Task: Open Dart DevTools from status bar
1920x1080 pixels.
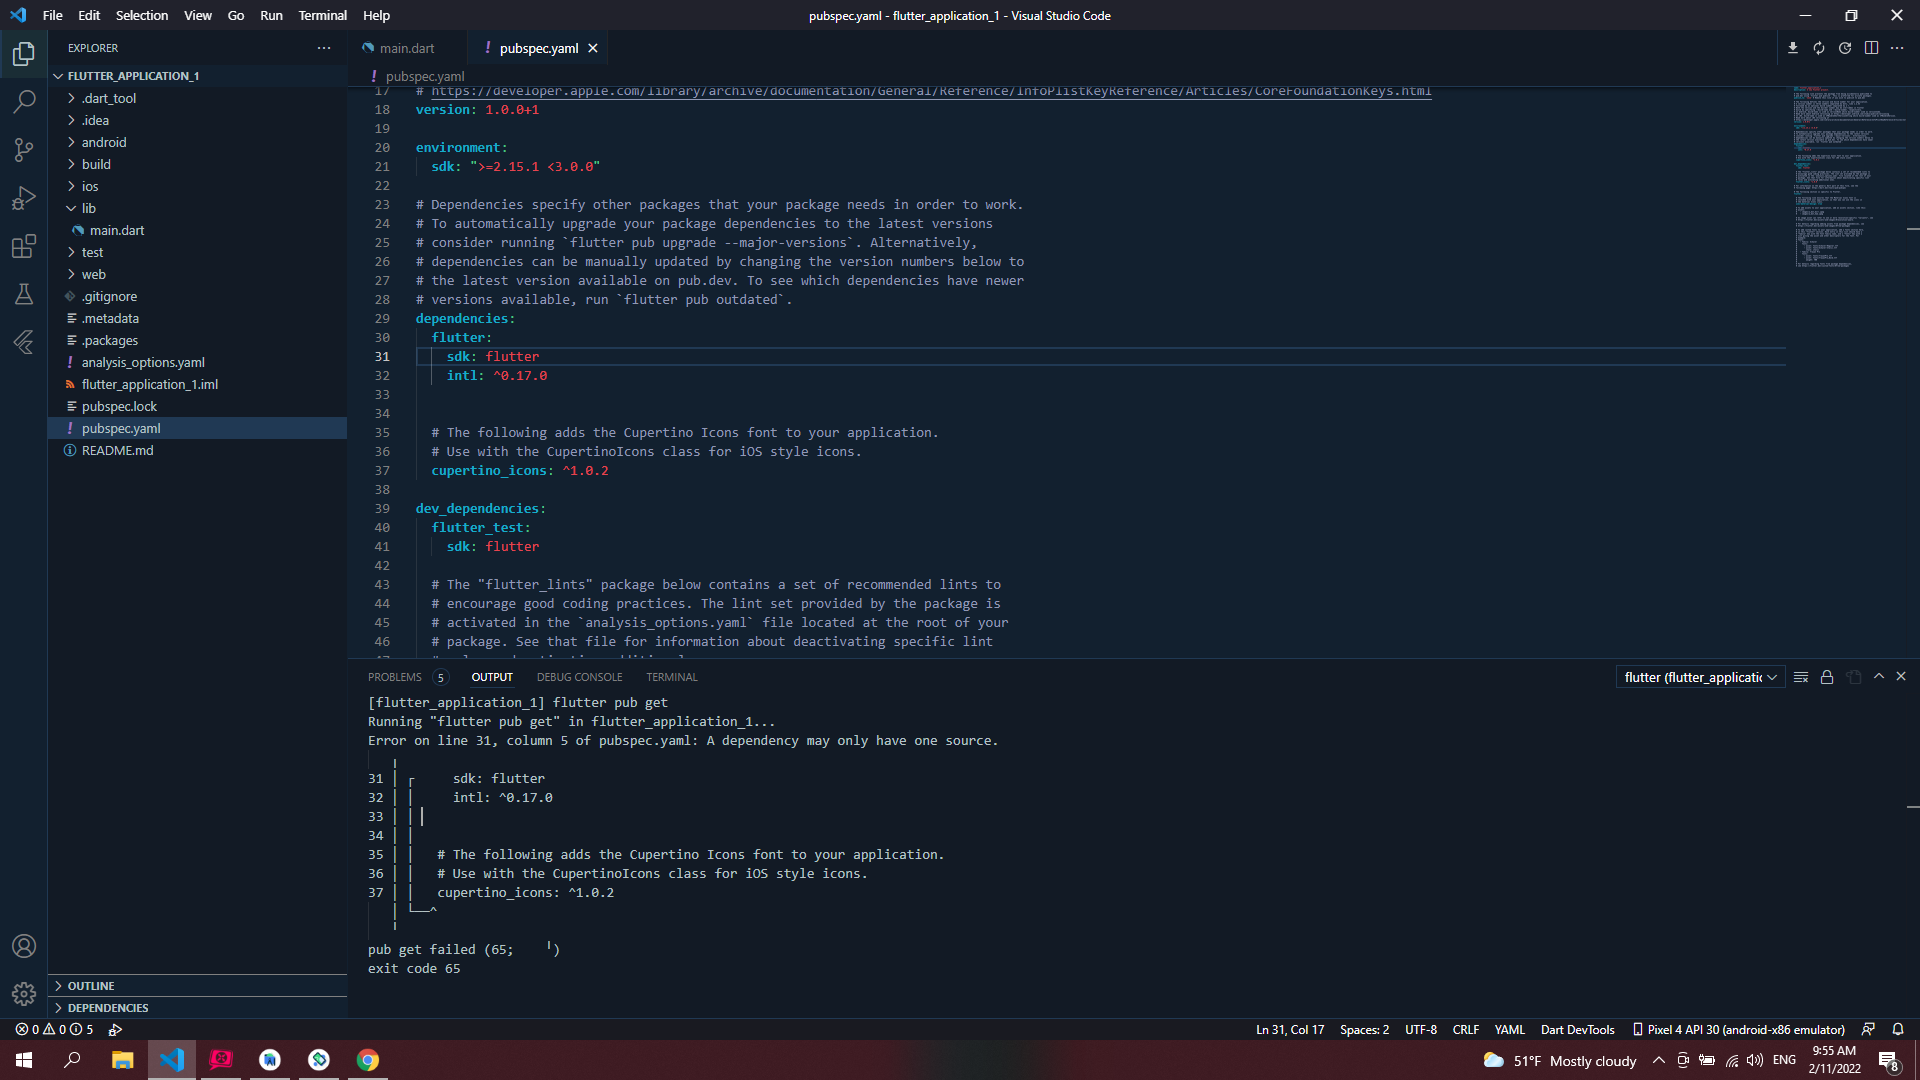Action: (x=1577, y=1029)
